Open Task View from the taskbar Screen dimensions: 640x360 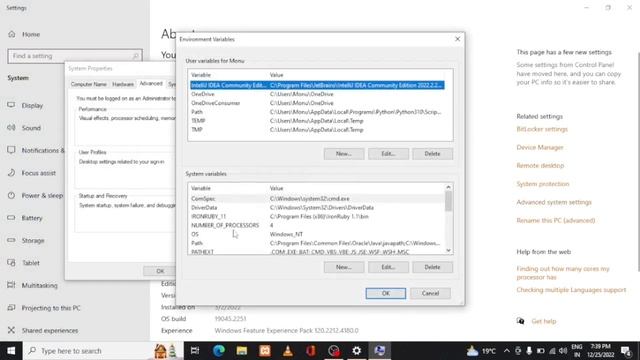(195, 351)
